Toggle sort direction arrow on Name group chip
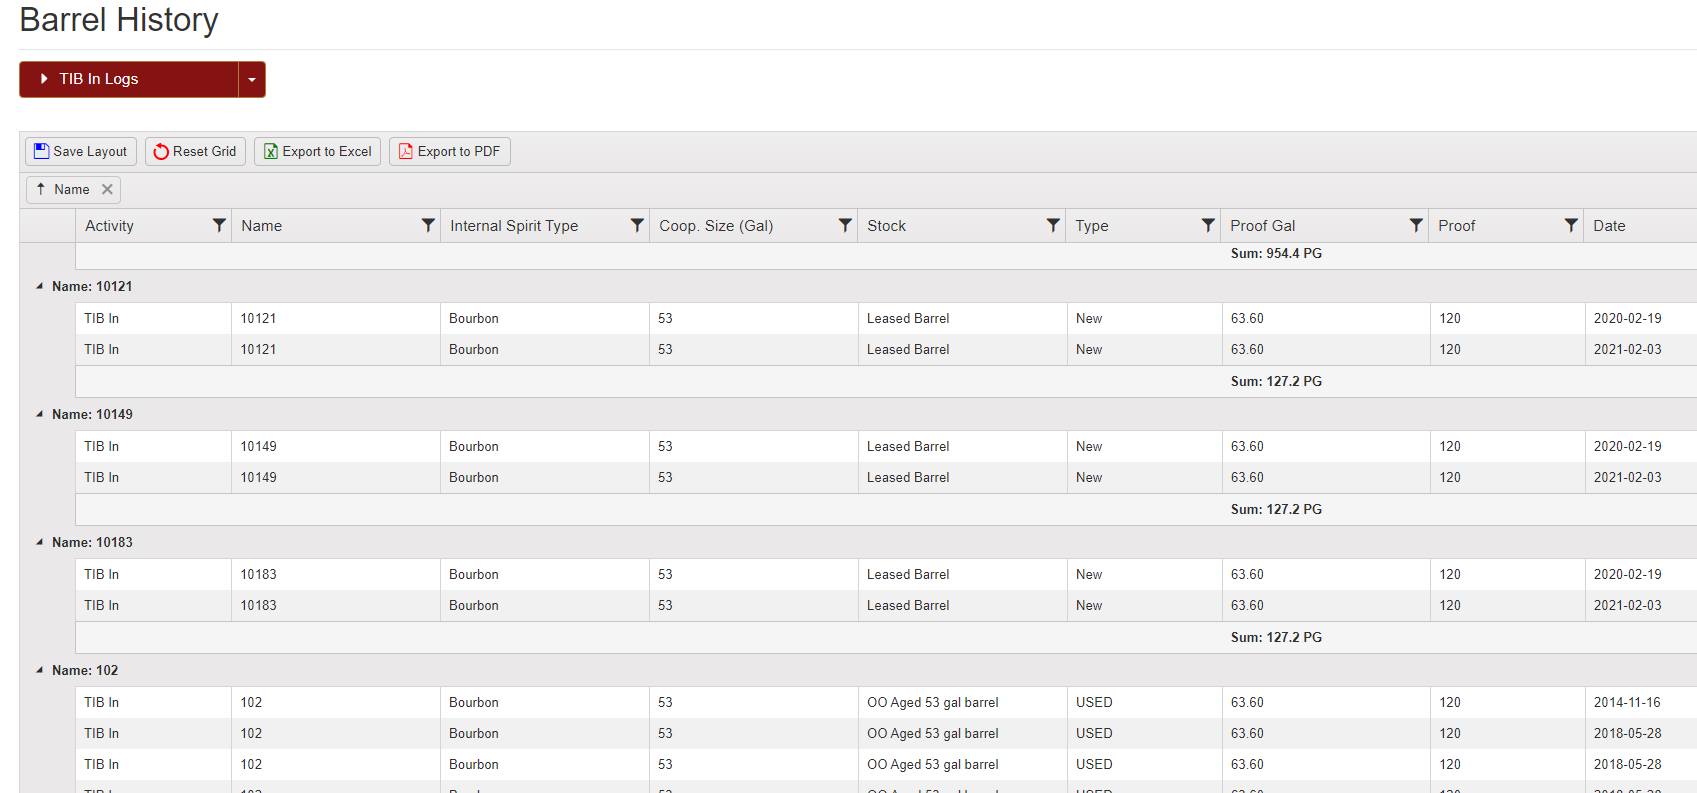The width and height of the screenshot is (1697, 793). (41, 189)
